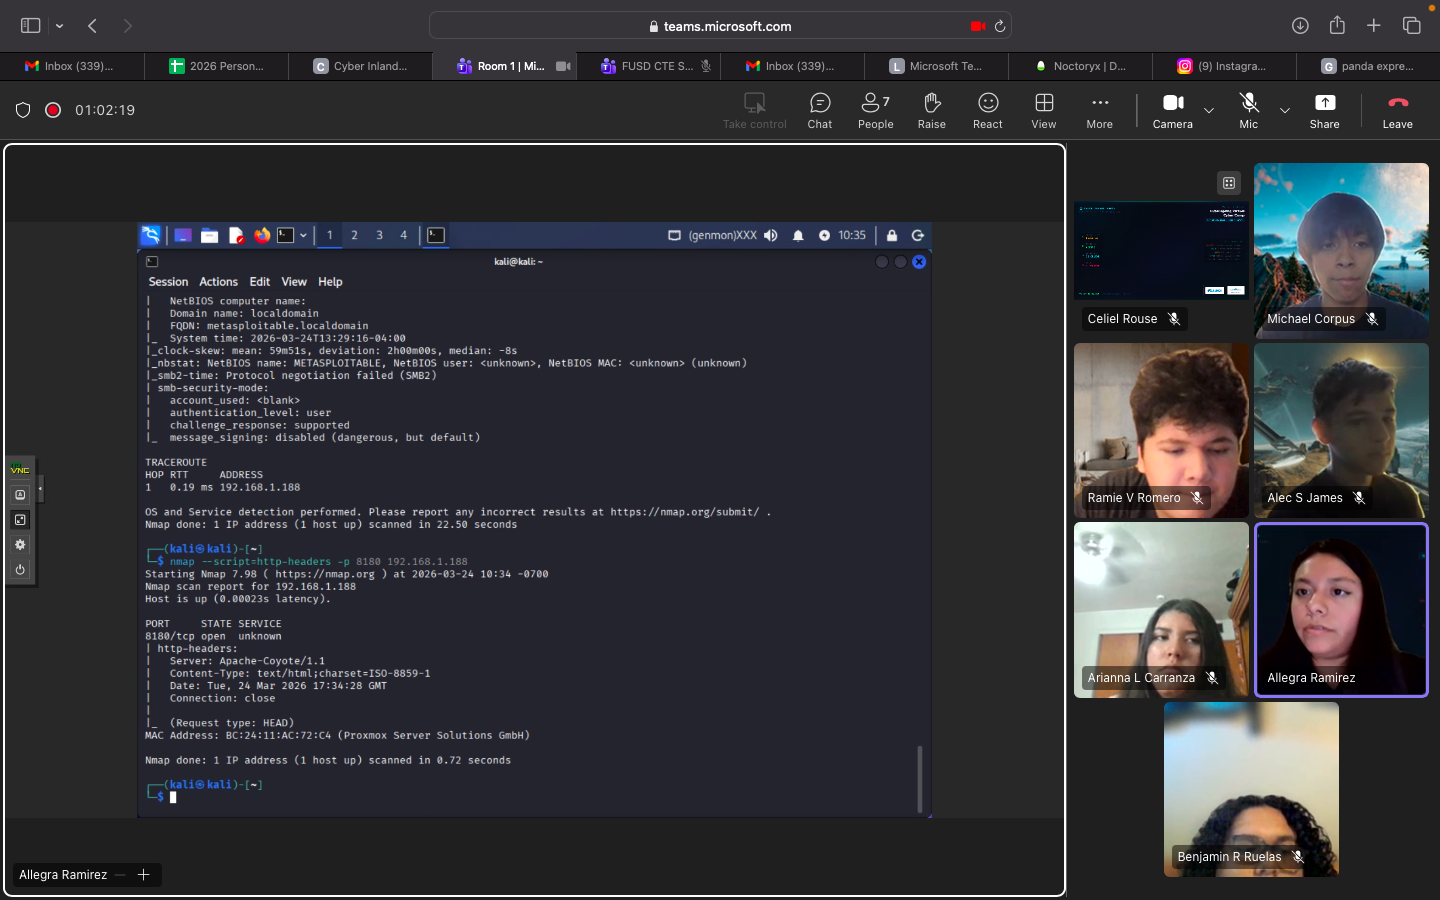The image size is (1440, 900).
Task: Expand the Camera options arrow
Action: pos(1209,110)
